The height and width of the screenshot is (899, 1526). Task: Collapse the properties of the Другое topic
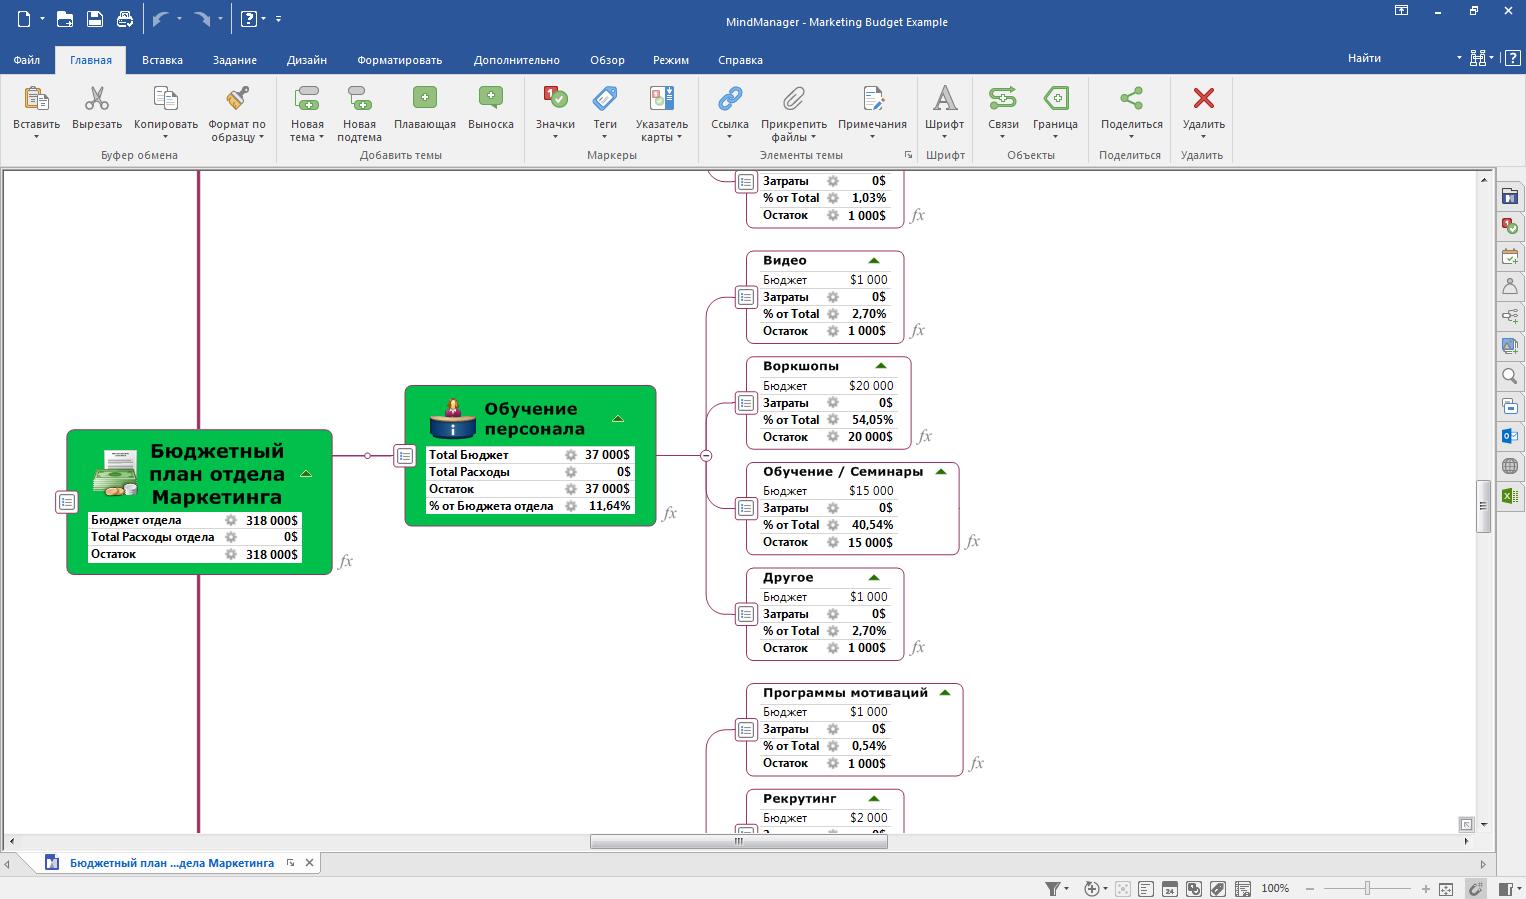click(873, 578)
